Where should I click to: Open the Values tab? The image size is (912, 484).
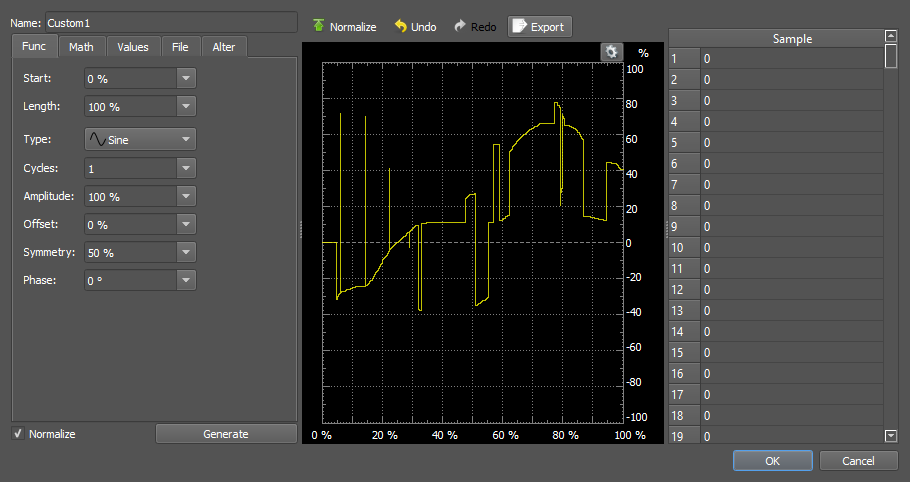point(132,47)
